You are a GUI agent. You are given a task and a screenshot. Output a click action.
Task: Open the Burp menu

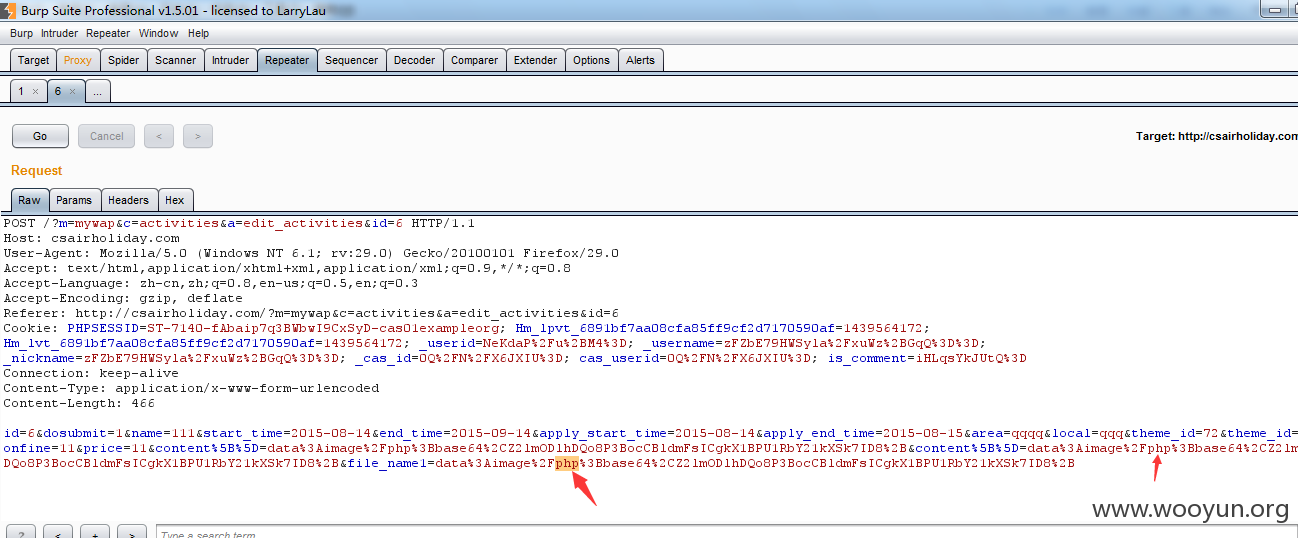tap(21, 33)
